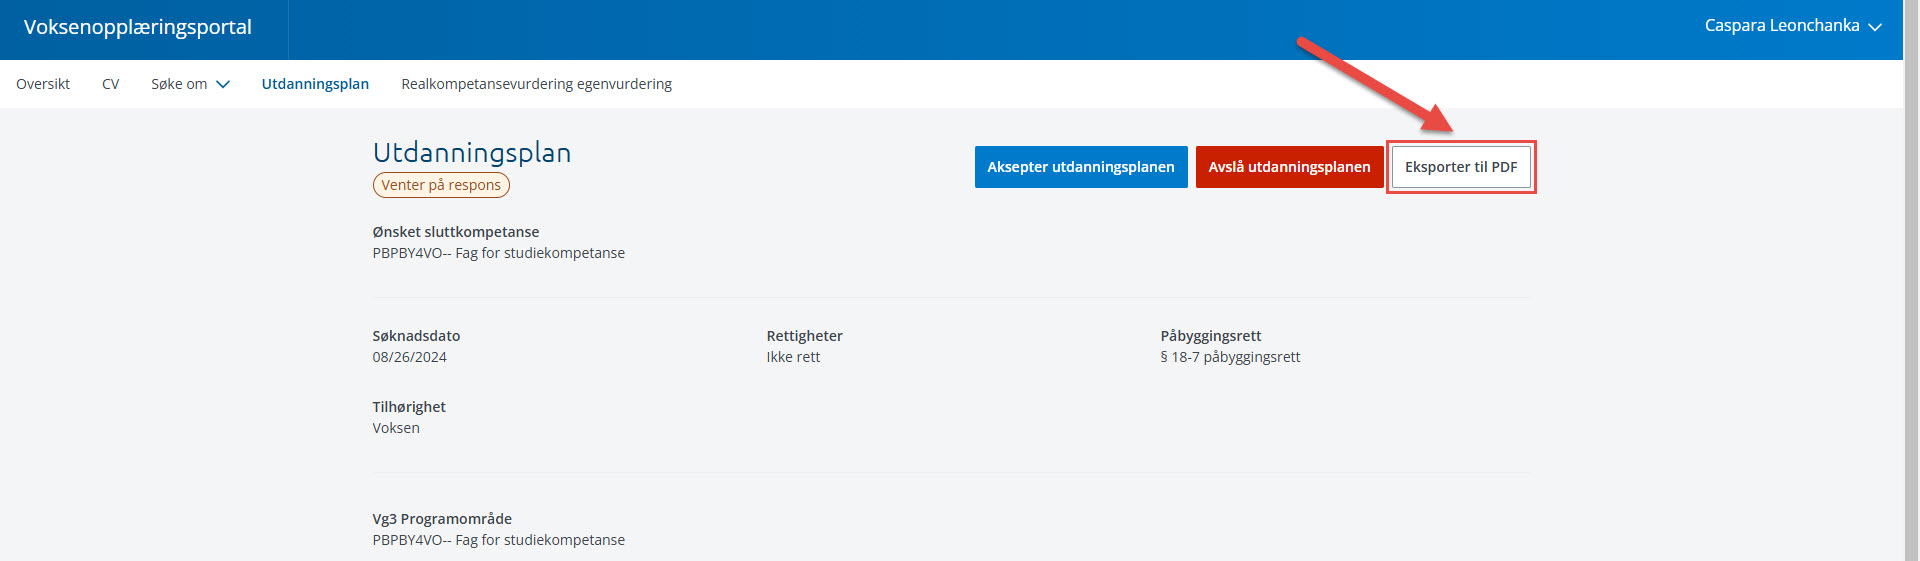Click Avslå utdanningsplanen button

1289,167
